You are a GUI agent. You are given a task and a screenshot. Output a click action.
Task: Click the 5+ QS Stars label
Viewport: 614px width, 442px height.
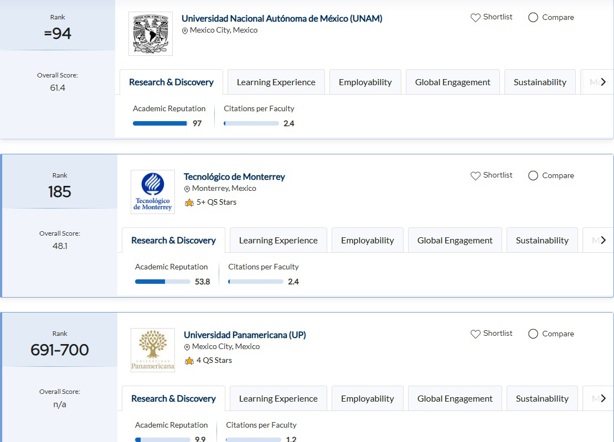tap(217, 202)
